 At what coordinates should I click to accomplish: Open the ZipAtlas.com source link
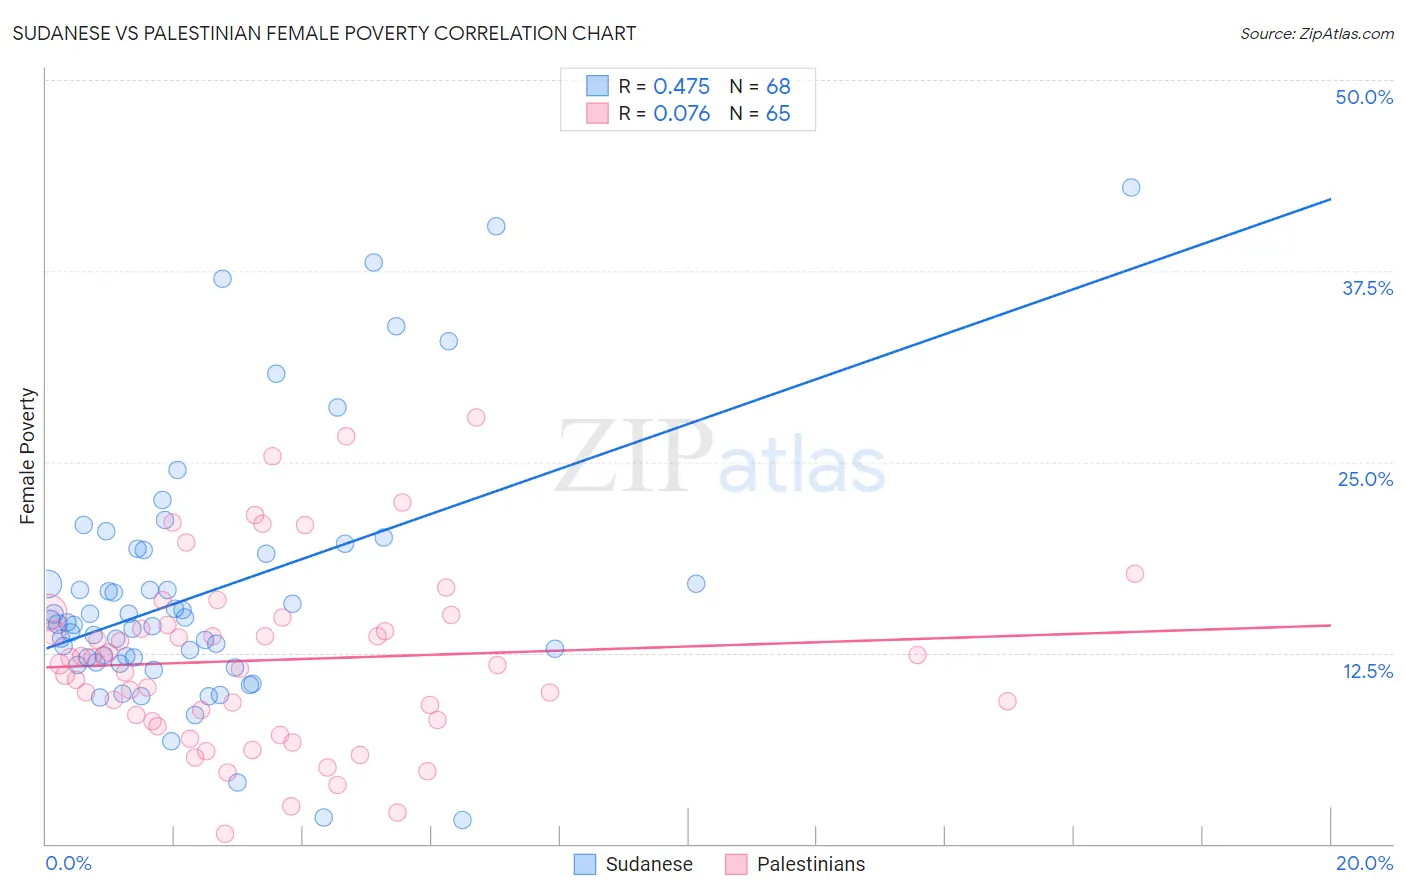coord(1317,33)
